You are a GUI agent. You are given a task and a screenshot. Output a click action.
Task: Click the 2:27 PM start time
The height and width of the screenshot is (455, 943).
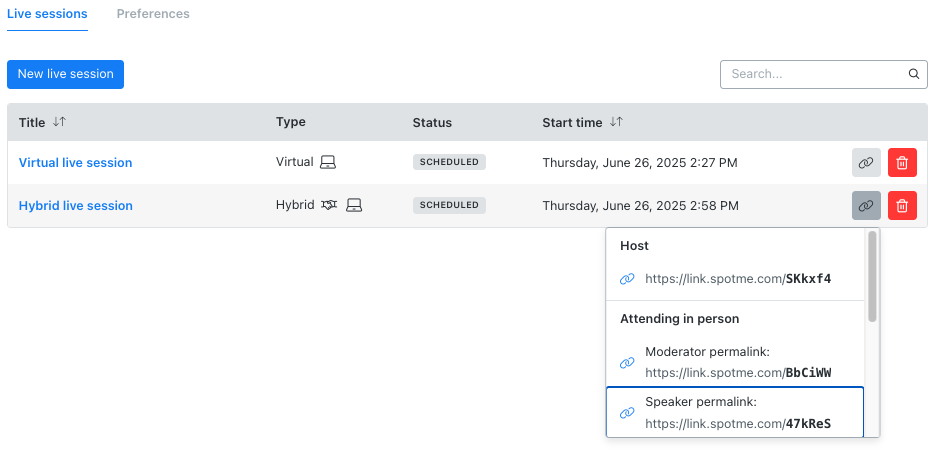click(640, 162)
